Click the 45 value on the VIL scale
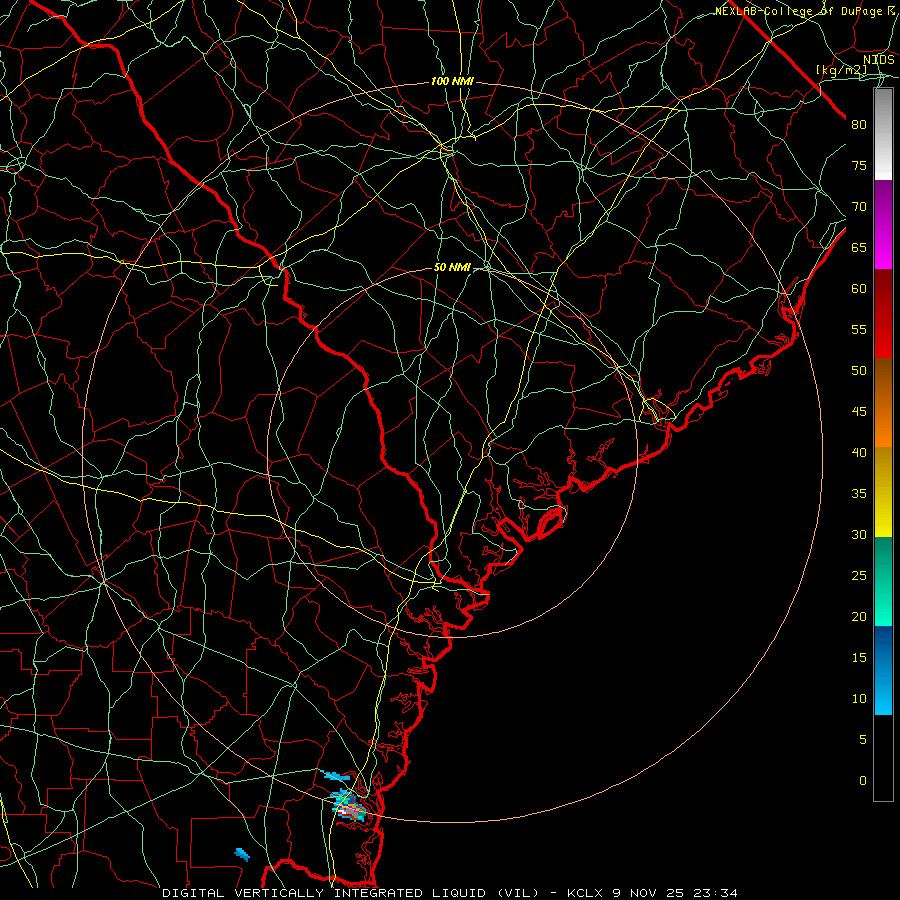 859,412
